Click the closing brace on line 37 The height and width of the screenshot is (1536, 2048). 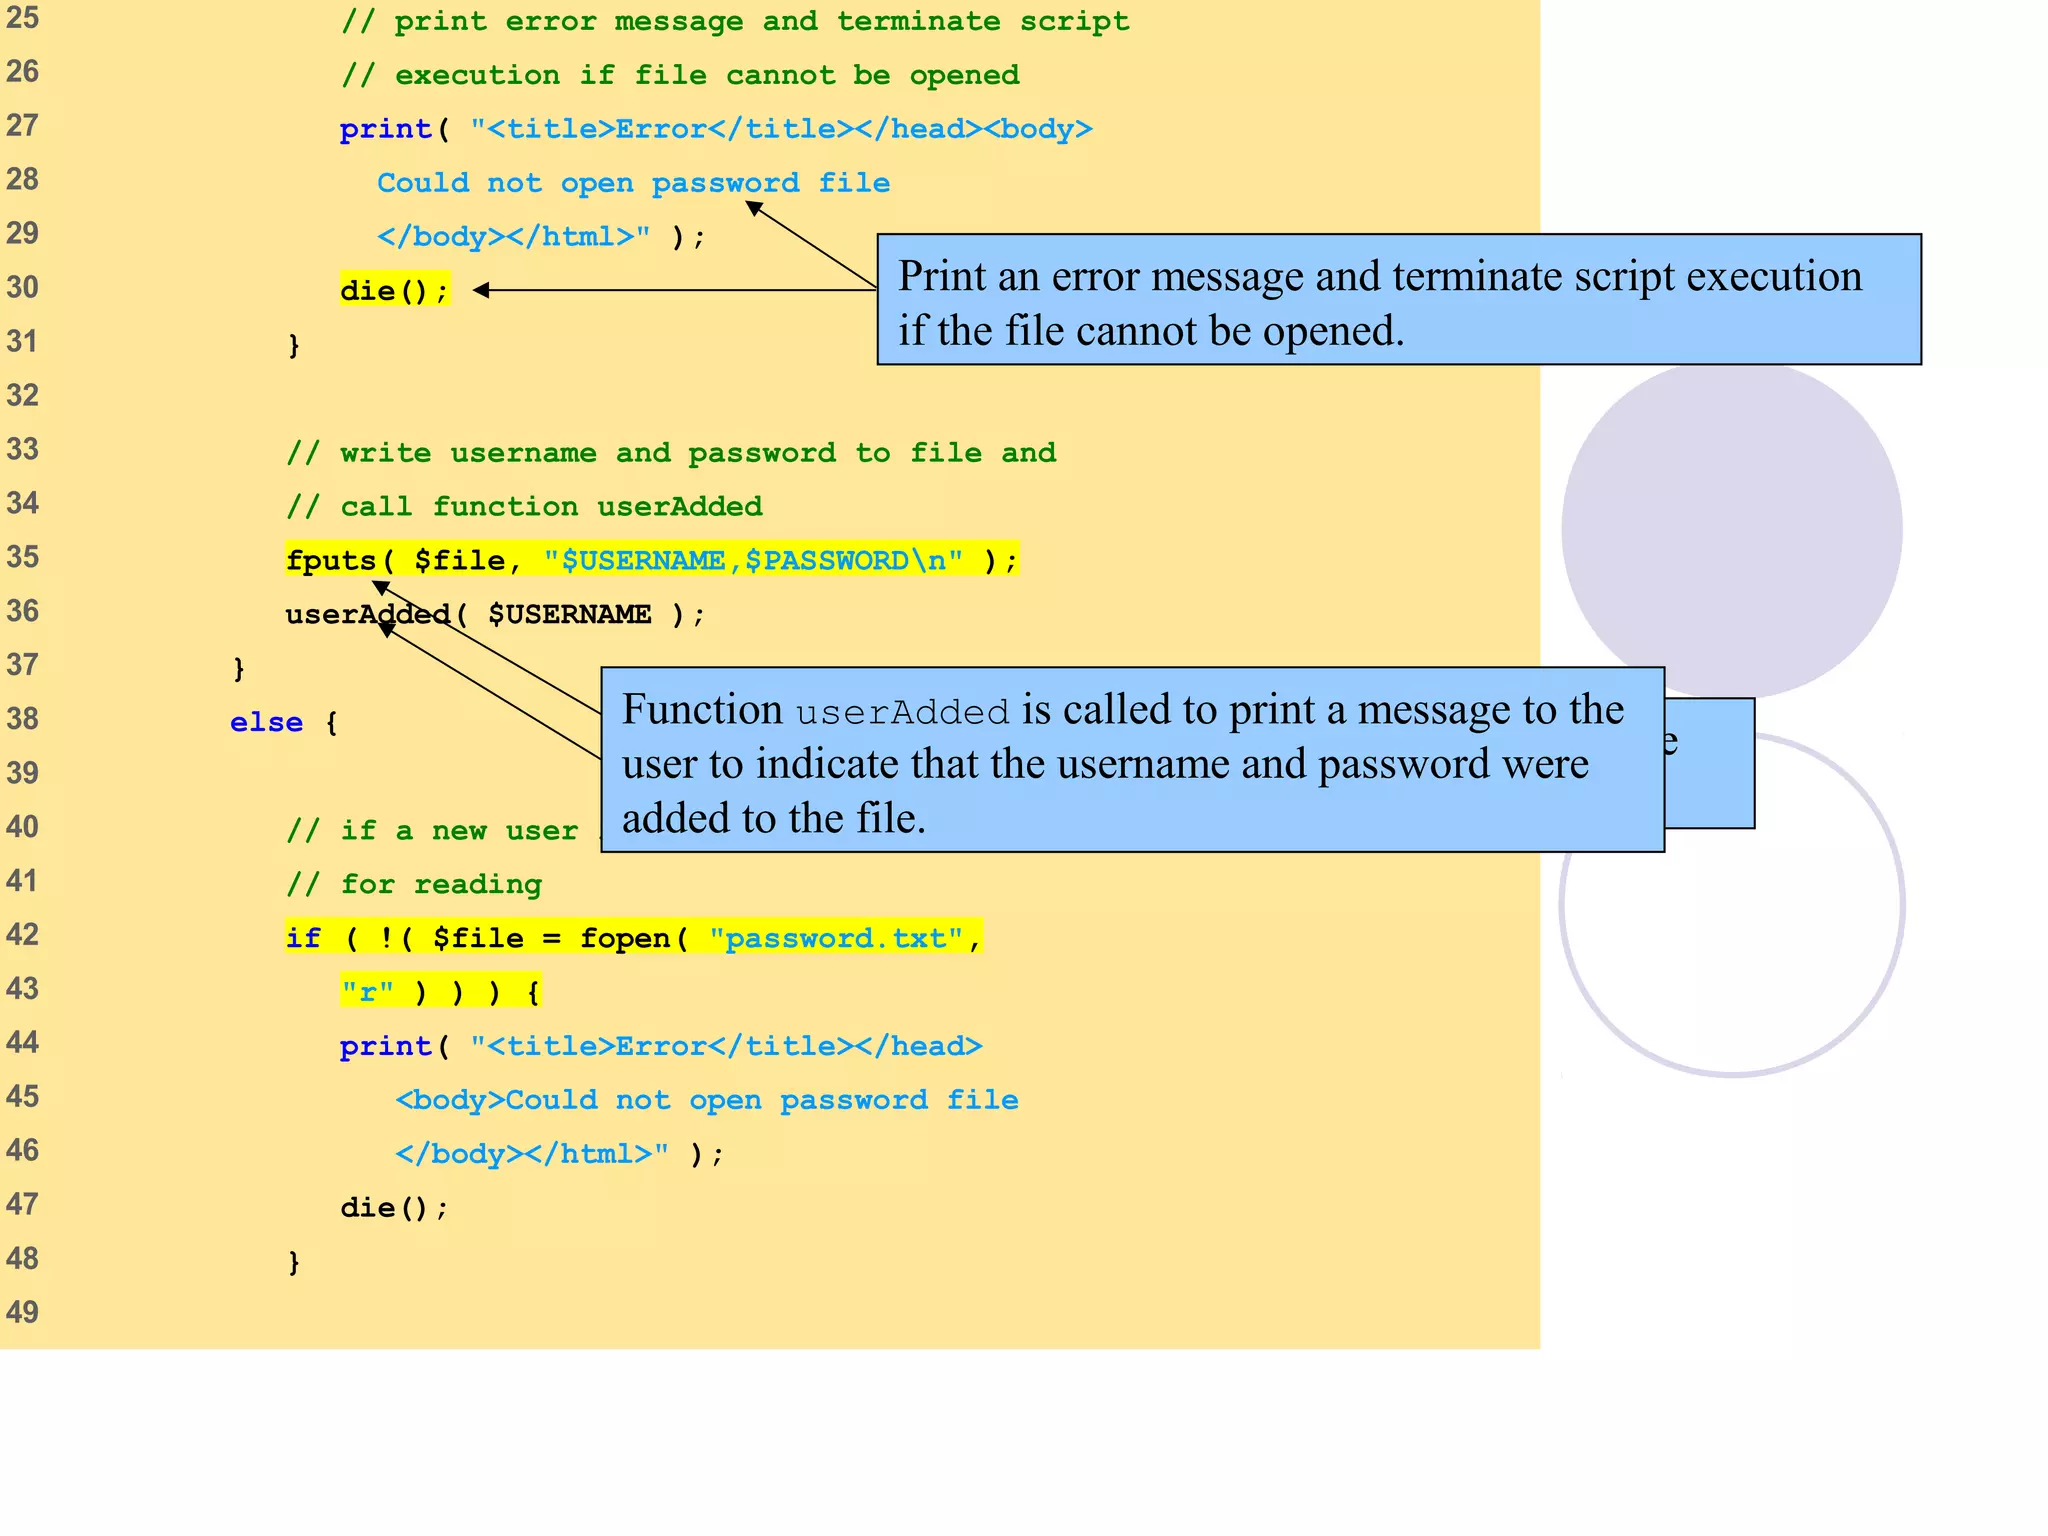(239, 668)
